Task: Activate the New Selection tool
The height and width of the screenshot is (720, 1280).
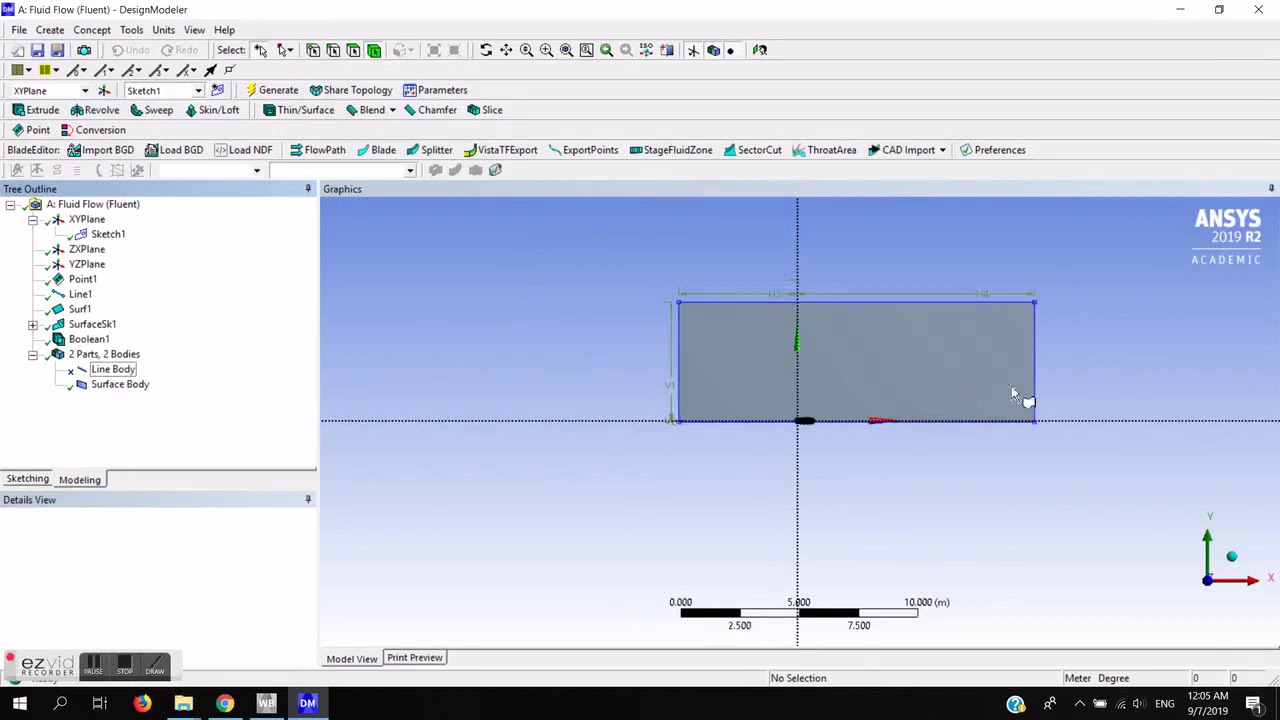Action: click(260, 50)
